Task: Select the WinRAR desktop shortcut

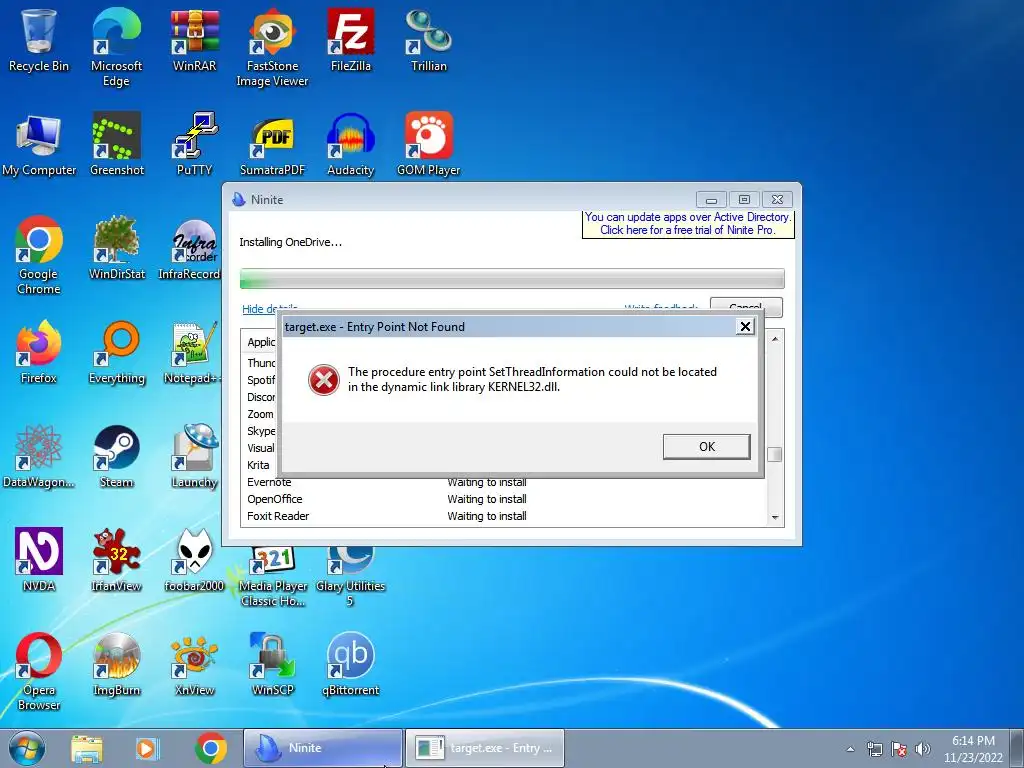Action: click(x=195, y=39)
